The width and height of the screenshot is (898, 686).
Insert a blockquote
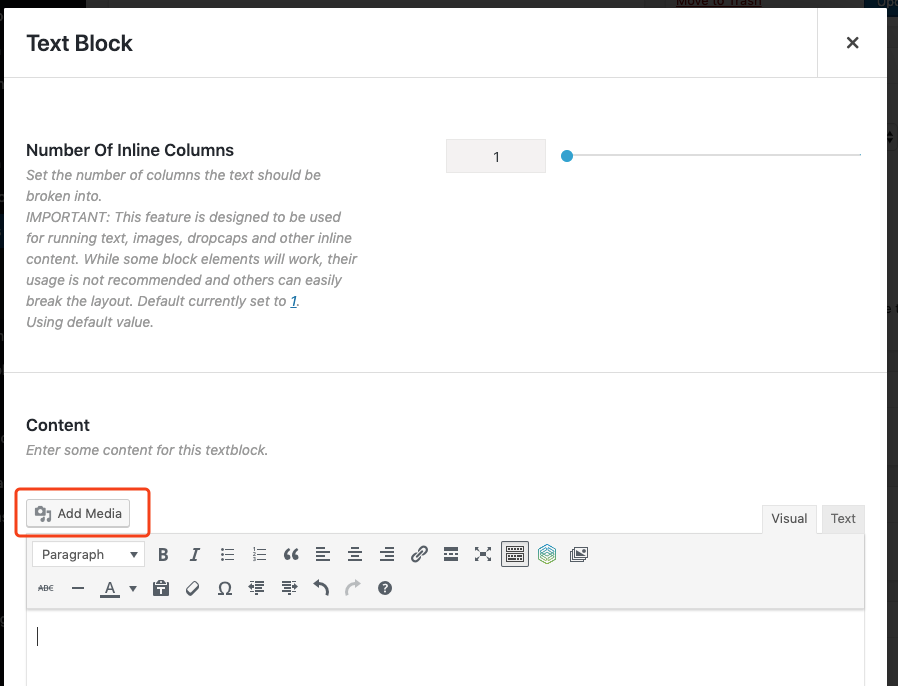291,554
